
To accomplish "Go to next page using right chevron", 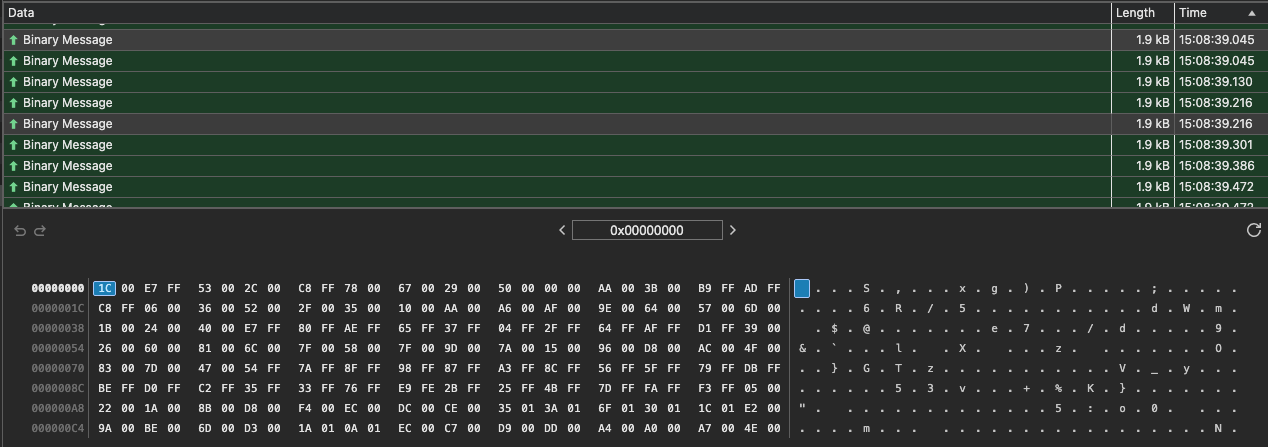I will pos(733,230).
